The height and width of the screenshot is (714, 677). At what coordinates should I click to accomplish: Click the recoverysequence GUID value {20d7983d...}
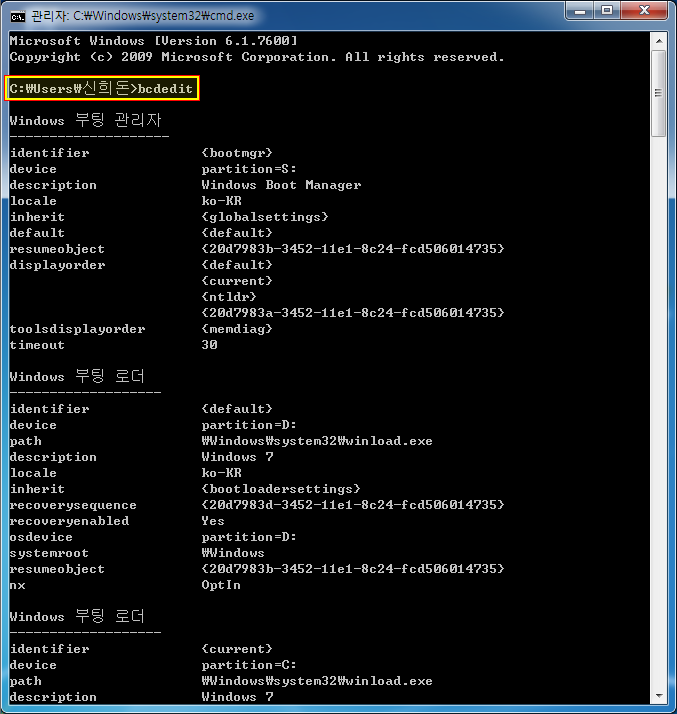[x=353, y=505]
